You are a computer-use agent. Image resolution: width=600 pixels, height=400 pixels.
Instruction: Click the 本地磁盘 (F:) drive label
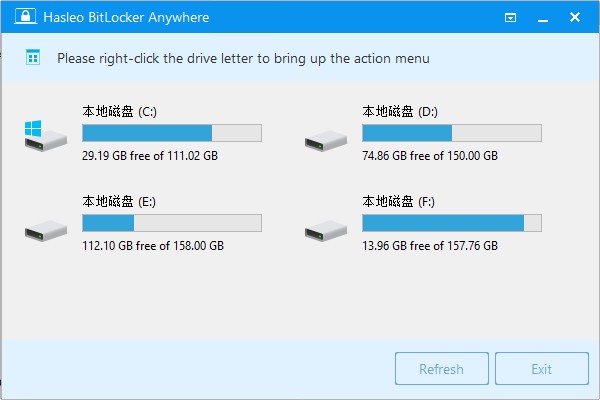399,201
